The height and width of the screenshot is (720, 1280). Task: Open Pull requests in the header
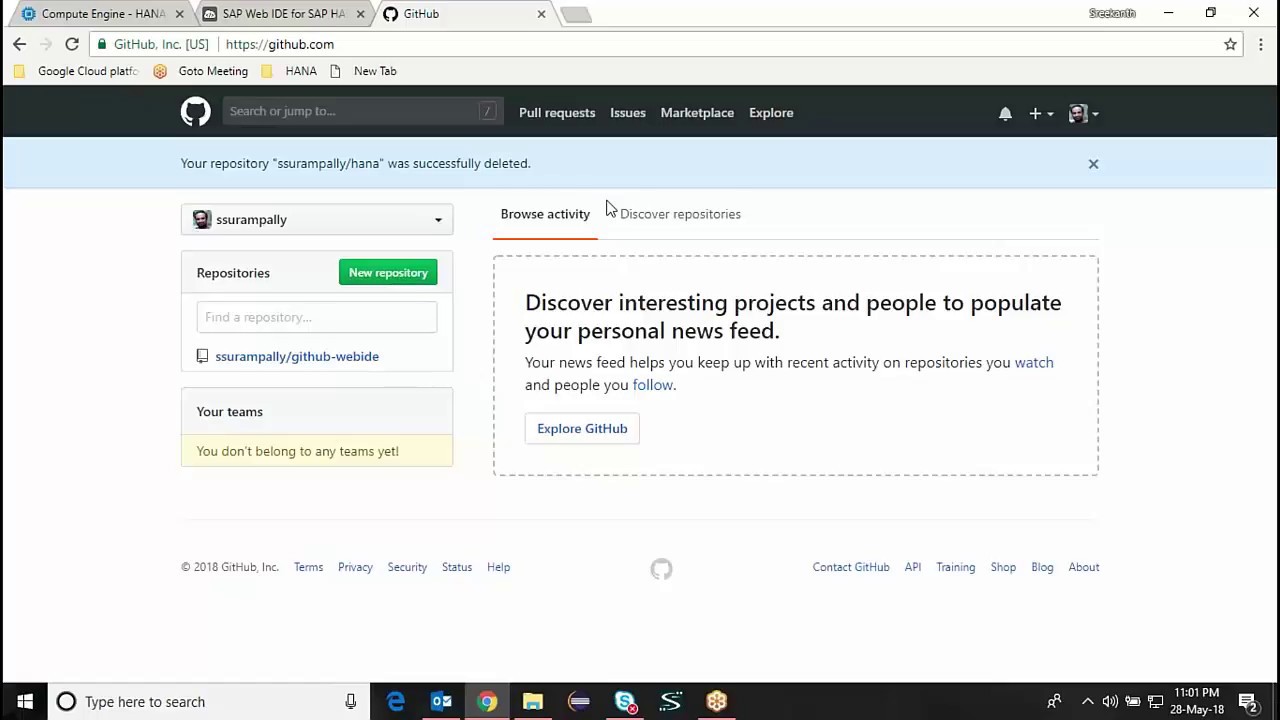tap(557, 113)
